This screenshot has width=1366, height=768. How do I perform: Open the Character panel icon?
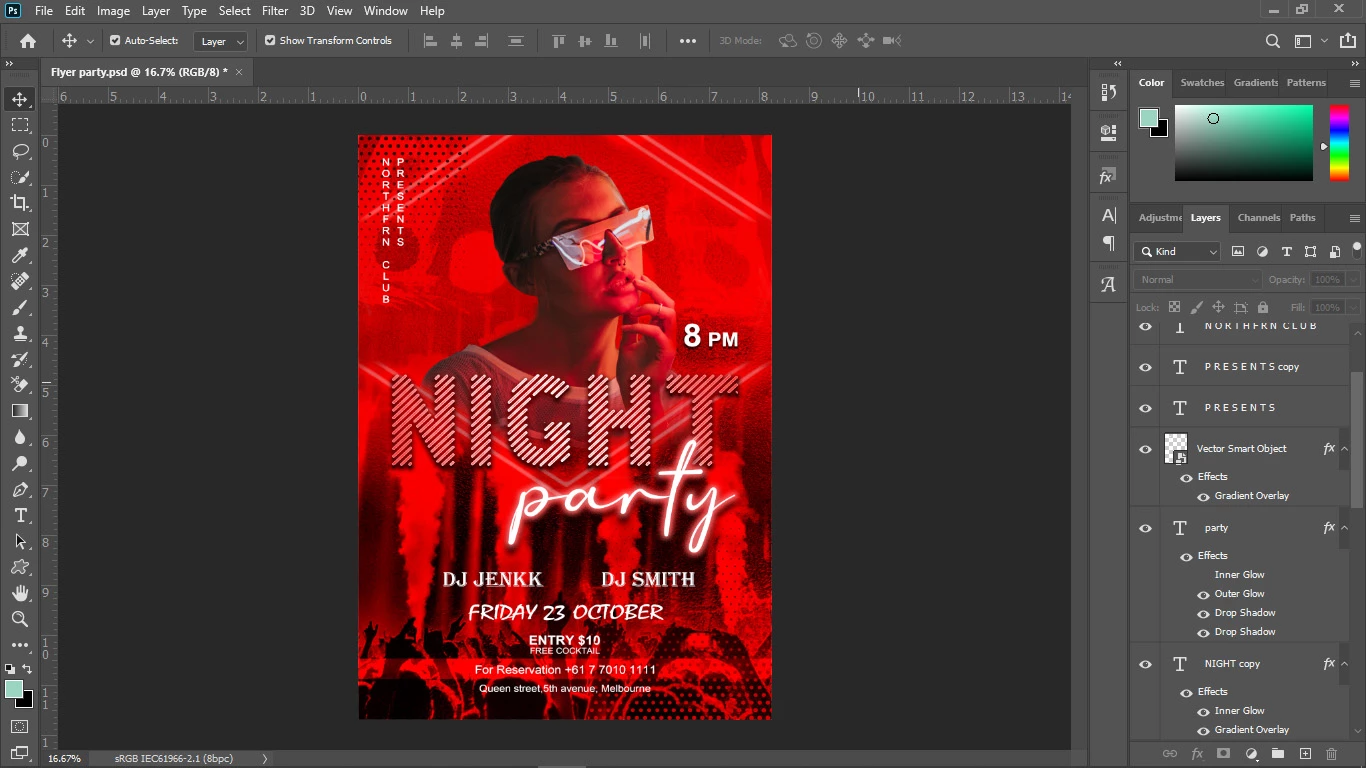[x=1108, y=215]
